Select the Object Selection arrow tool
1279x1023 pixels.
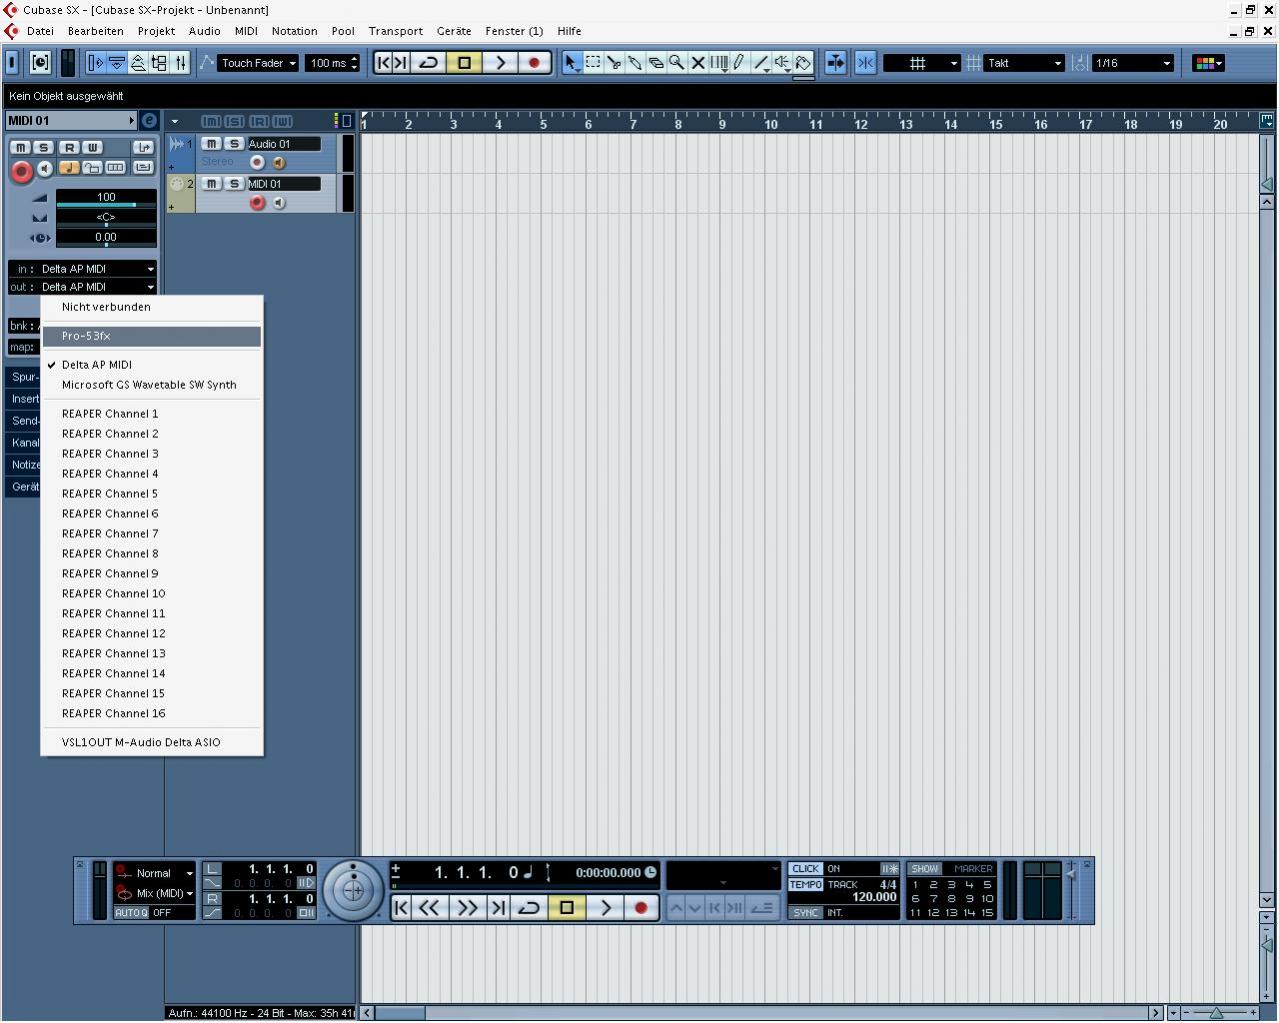click(x=572, y=63)
